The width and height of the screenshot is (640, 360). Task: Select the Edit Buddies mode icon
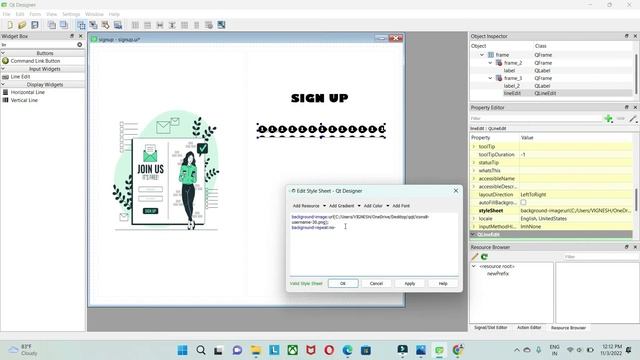(106, 25)
